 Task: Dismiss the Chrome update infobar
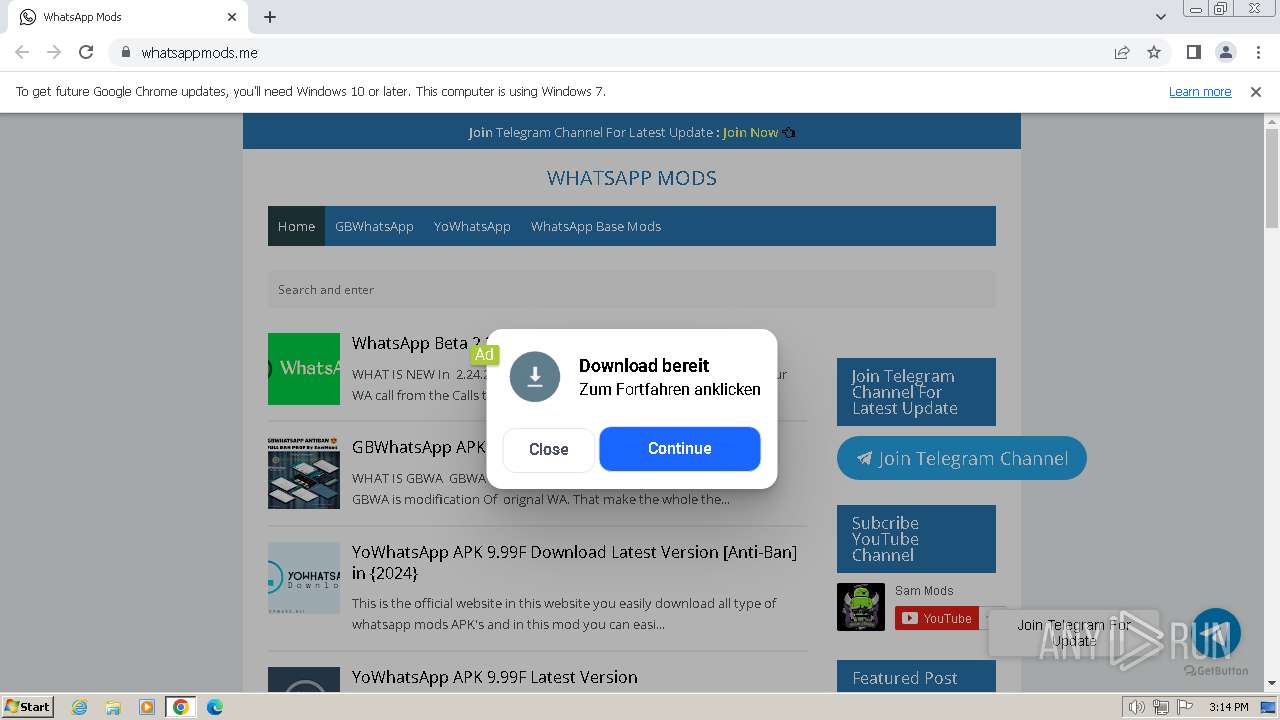click(1256, 91)
